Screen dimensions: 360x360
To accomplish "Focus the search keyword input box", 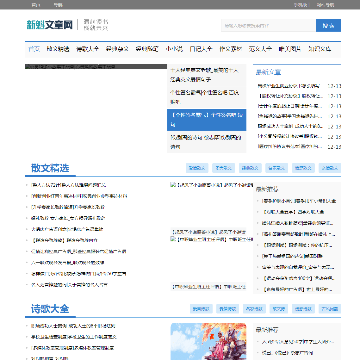I will [268, 25].
